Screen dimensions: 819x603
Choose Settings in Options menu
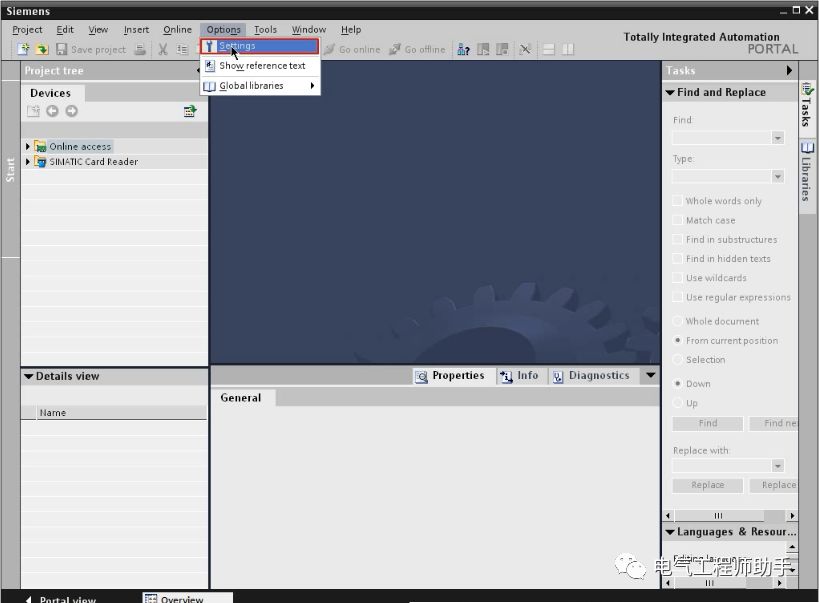[260, 46]
